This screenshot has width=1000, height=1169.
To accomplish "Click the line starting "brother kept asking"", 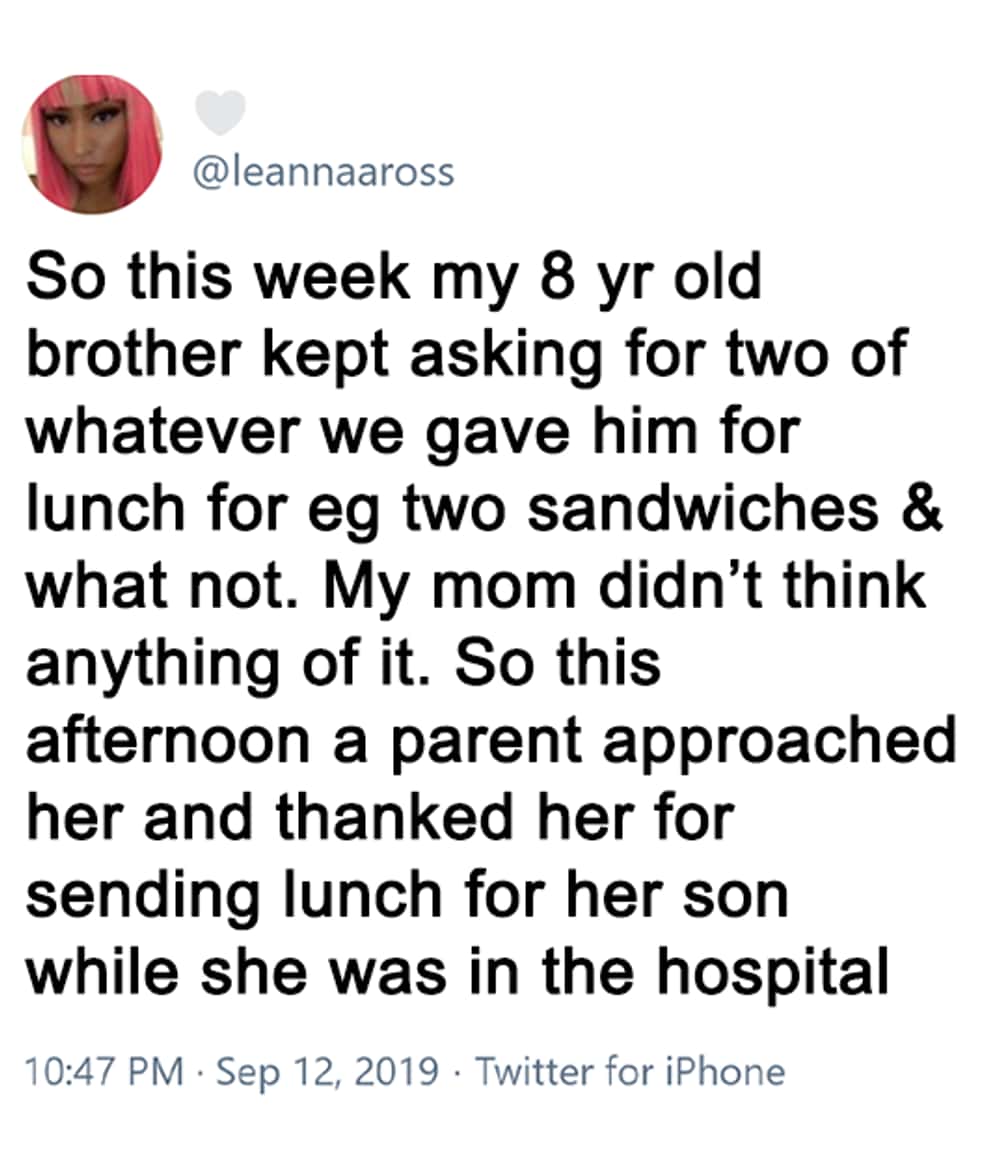I will [467, 355].
